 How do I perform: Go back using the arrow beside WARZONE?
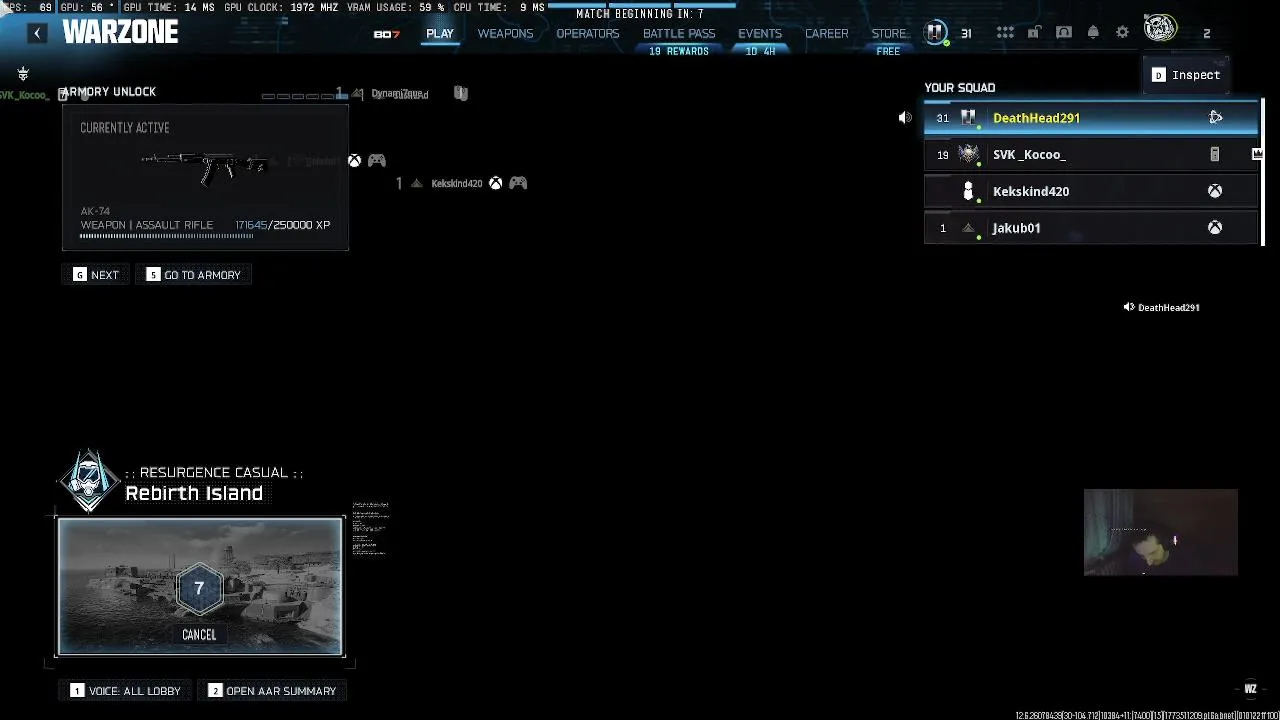click(x=37, y=33)
